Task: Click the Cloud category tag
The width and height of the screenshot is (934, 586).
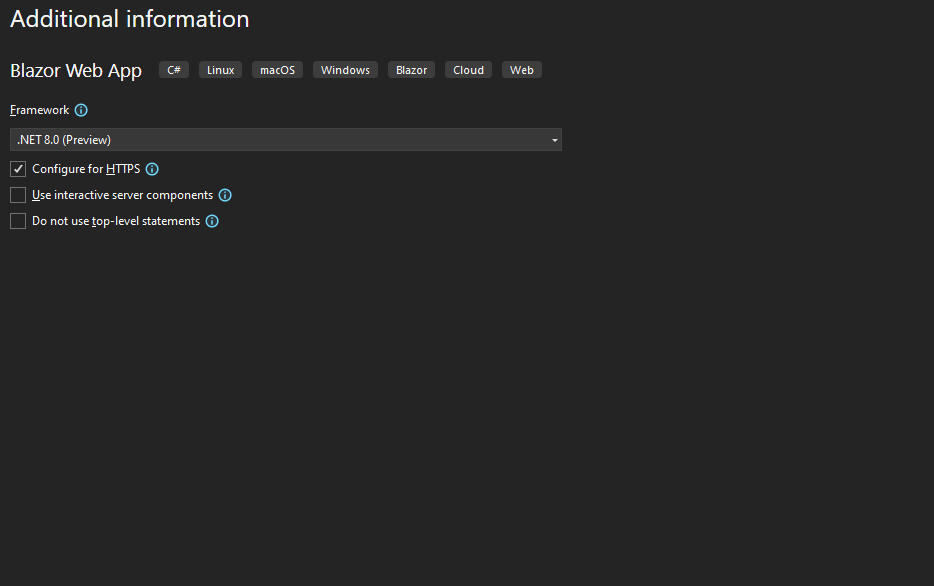Action: pos(467,69)
